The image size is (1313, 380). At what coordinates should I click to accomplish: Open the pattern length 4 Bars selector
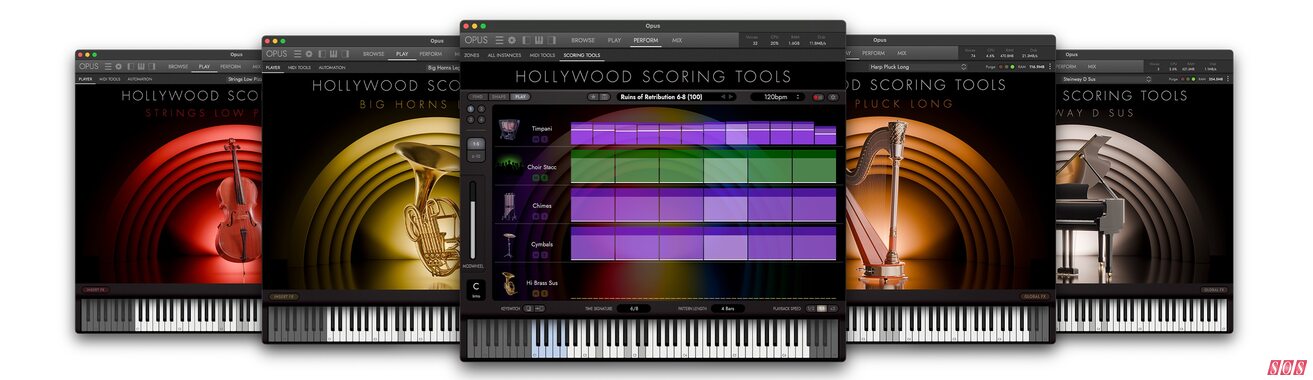(x=728, y=308)
